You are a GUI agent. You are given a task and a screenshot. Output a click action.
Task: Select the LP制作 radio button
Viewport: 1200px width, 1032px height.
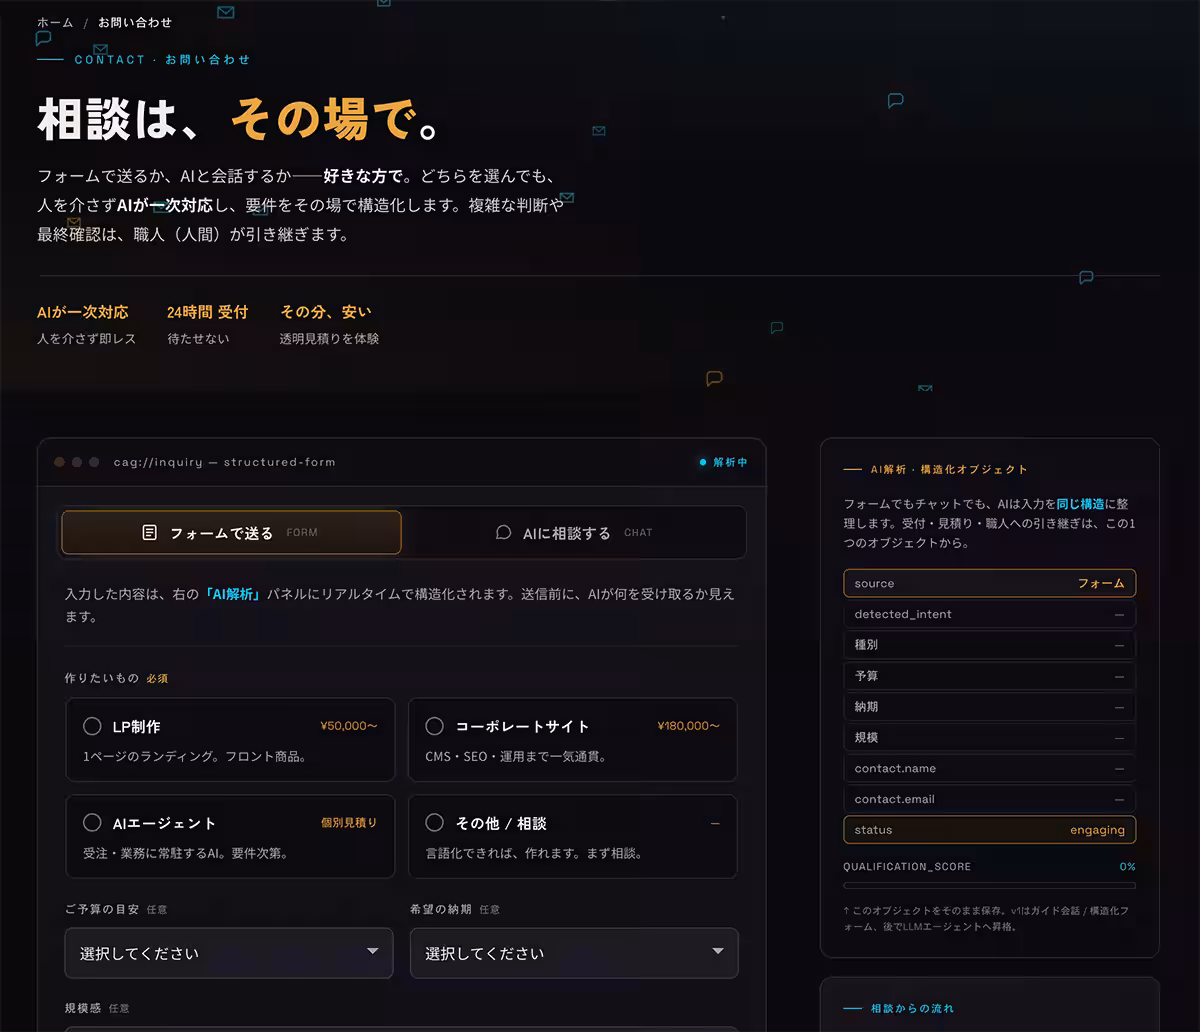(x=92, y=726)
